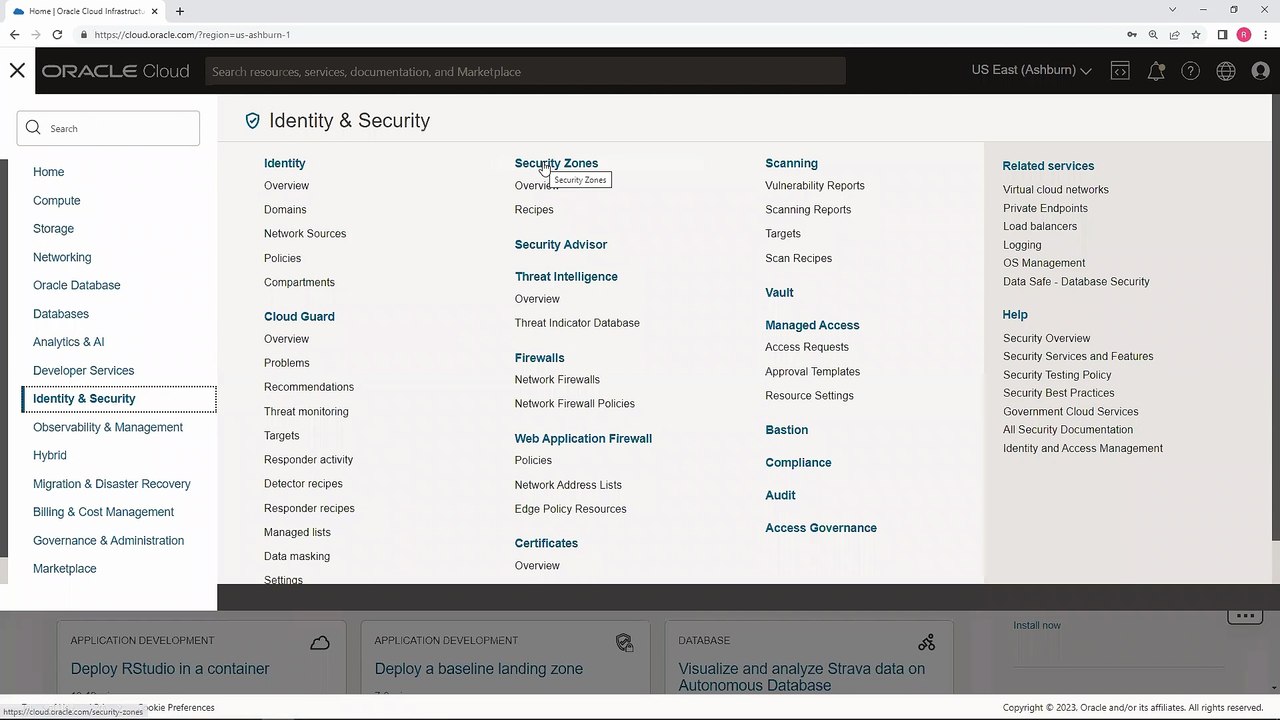Click the Strava data cycling icon
Screen dimensions: 1280x720
pyautogui.click(x=927, y=642)
